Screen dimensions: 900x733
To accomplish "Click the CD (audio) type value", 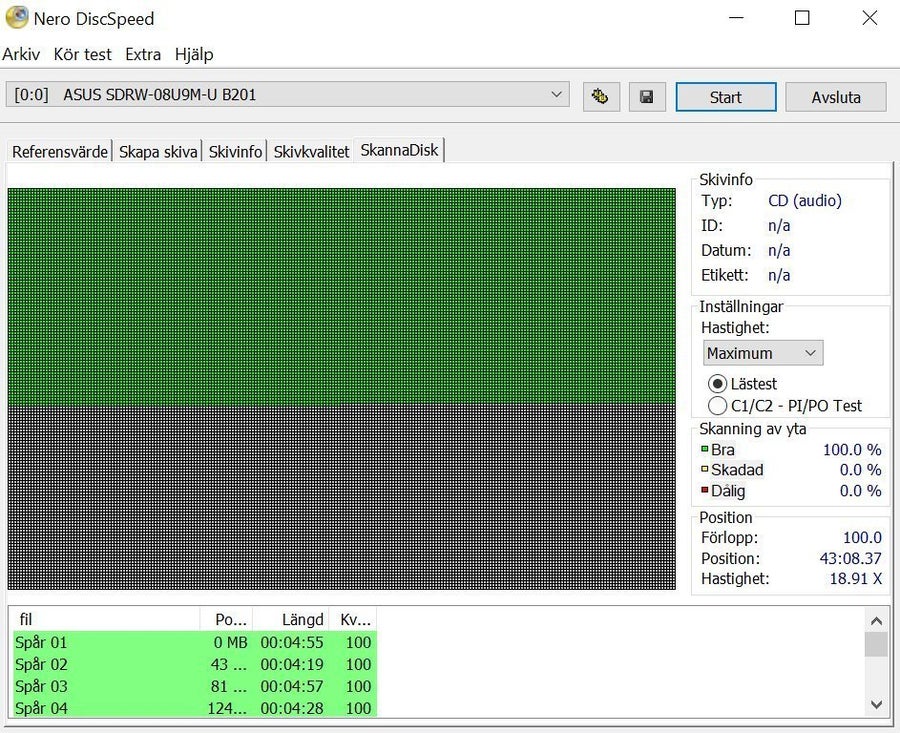I will 805,201.
